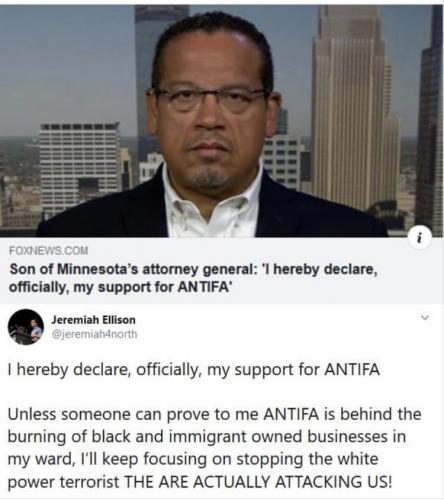Click the Jeremiah Ellison display name
444x500 pixels.
pos(93,320)
